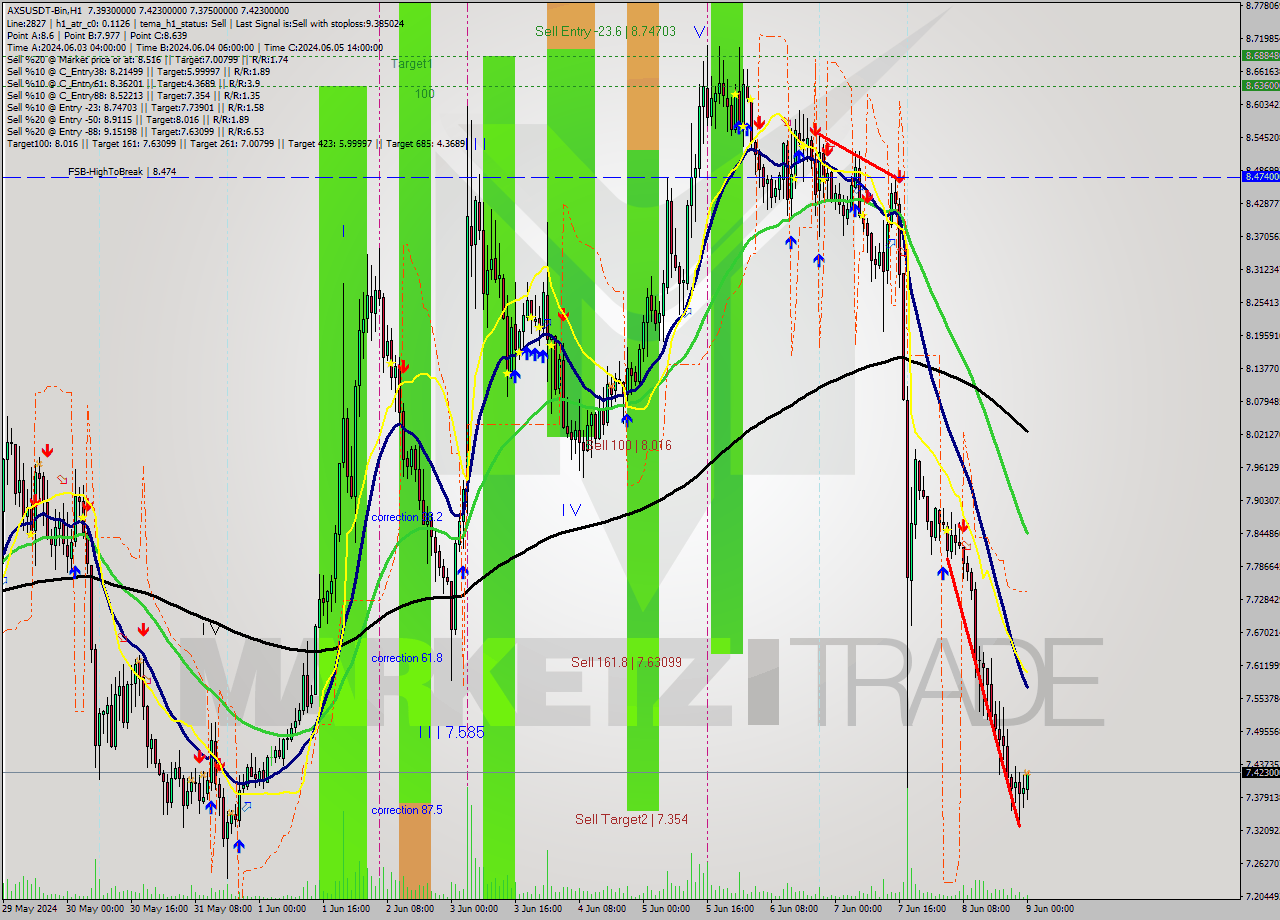This screenshot has height=920, width=1280.
Task: Click the '| | | 7.585' wave label
Action: coord(451,732)
